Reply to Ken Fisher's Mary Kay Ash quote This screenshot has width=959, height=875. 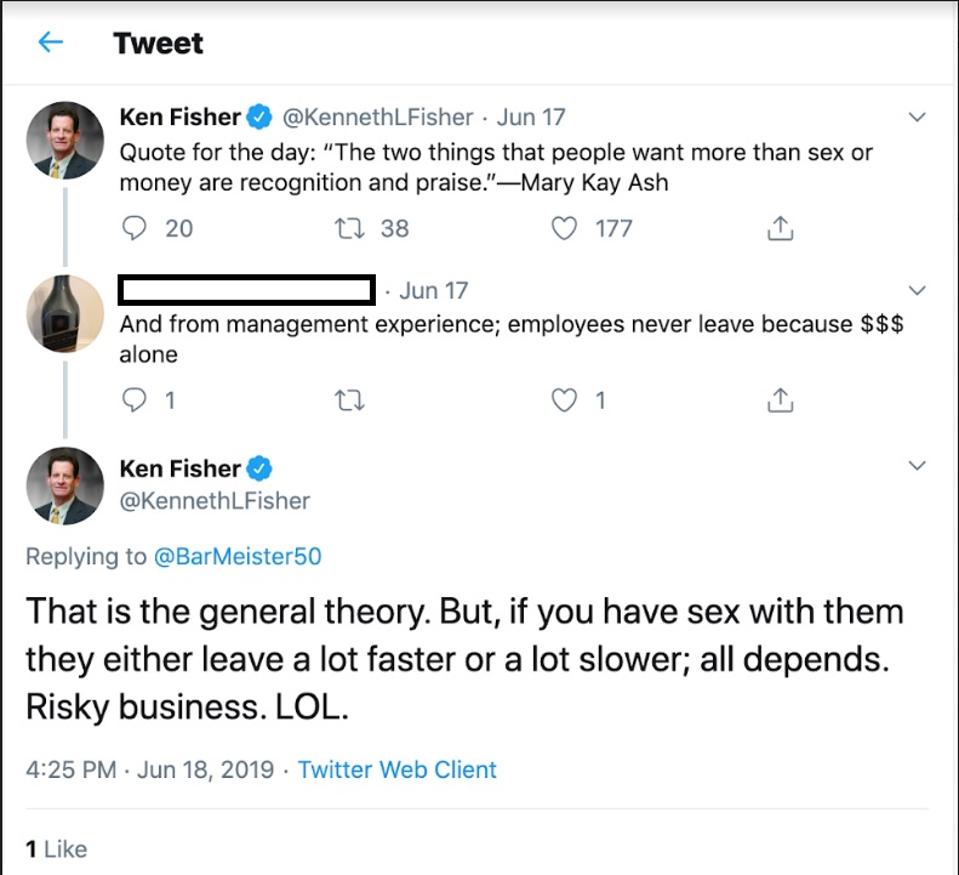click(134, 228)
